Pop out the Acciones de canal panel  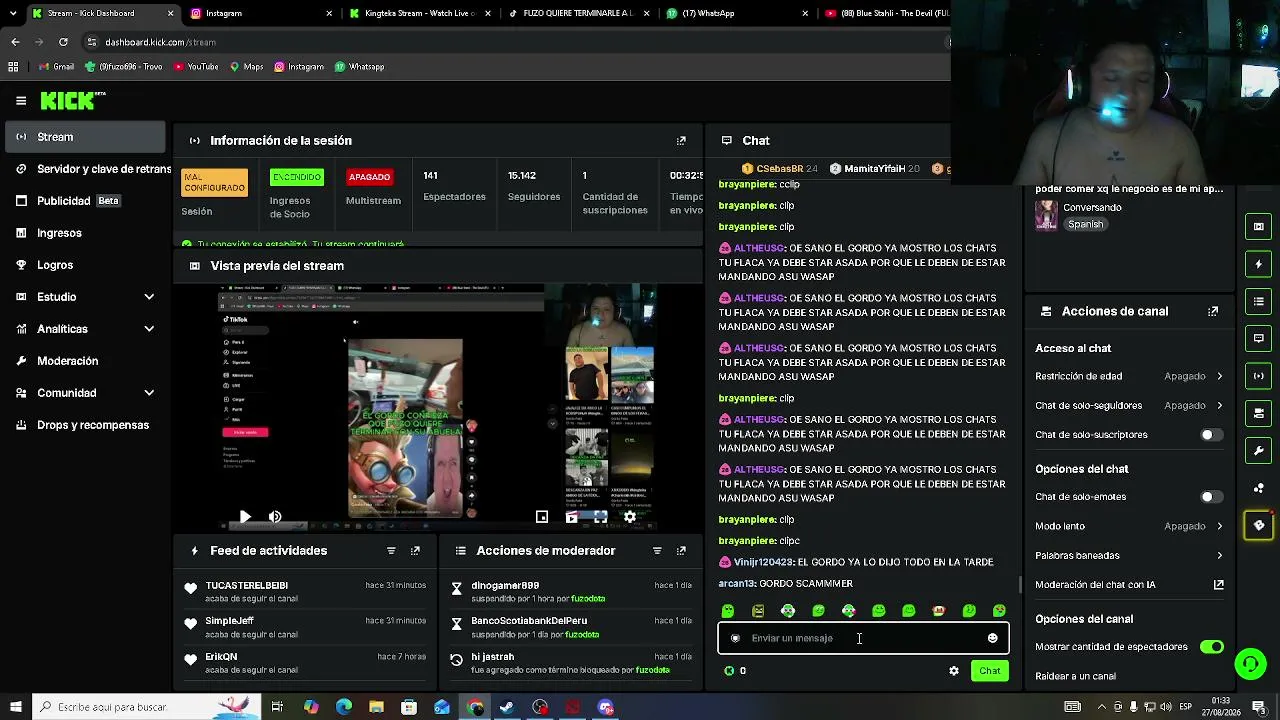click(x=1213, y=311)
